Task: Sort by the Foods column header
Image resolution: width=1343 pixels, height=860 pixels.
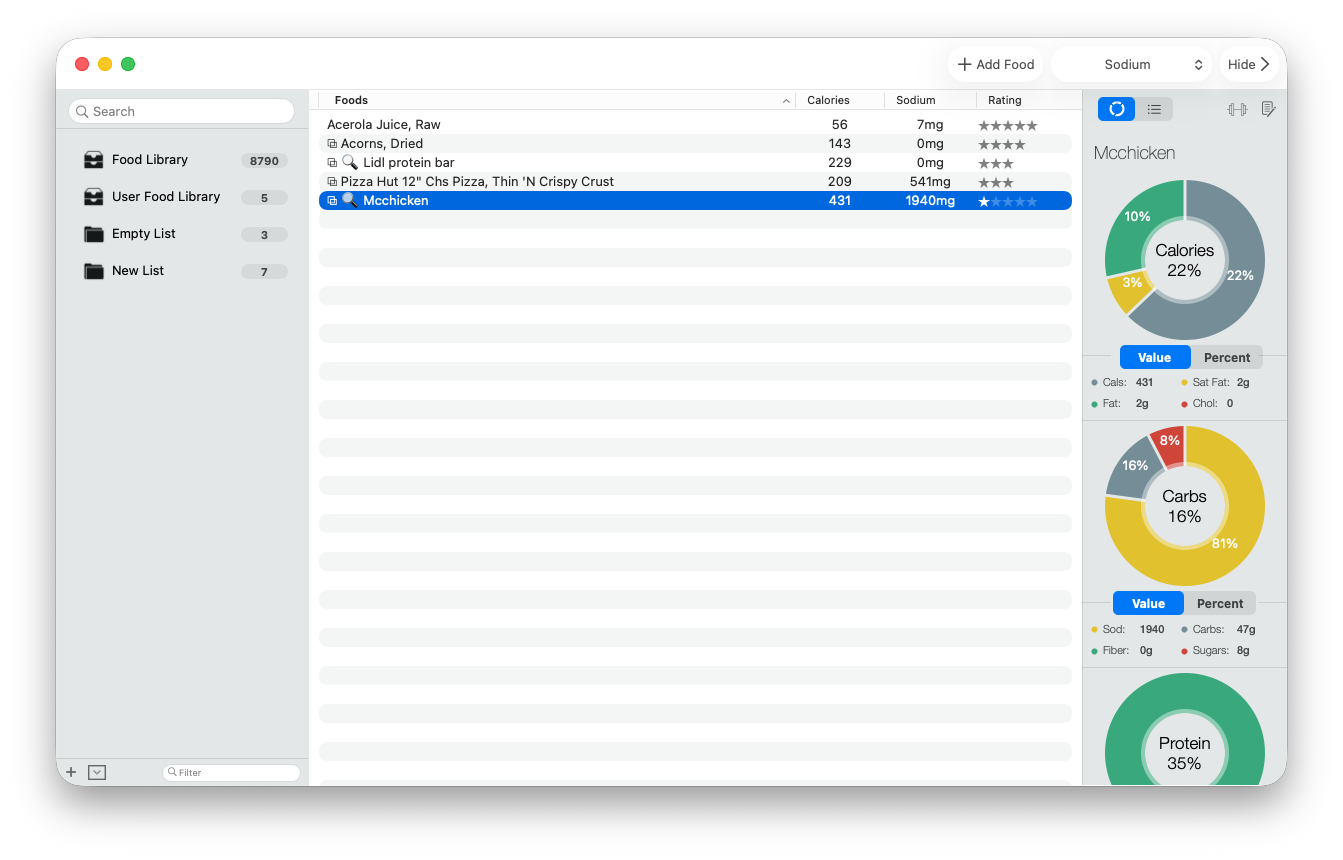Action: click(x=557, y=100)
